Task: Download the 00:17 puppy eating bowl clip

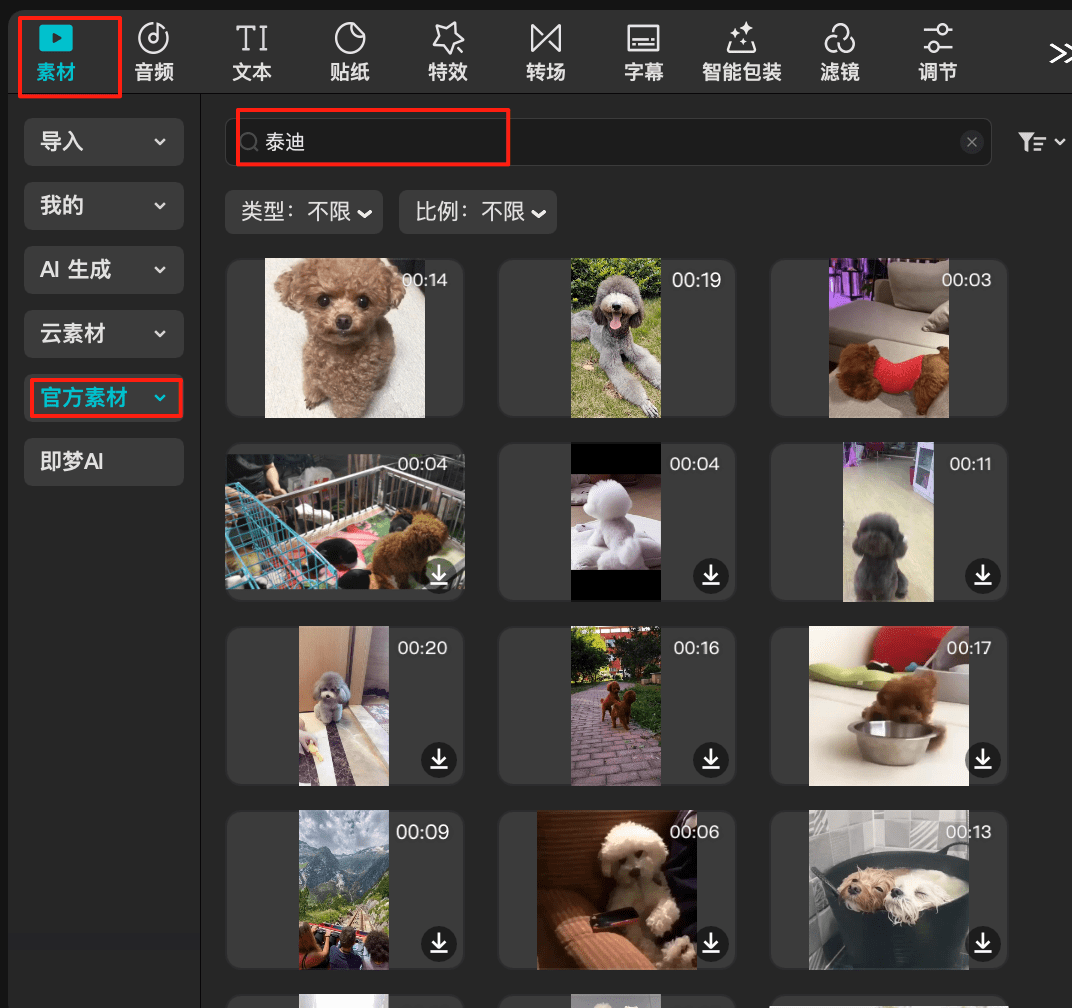Action: click(x=982, y=759)
